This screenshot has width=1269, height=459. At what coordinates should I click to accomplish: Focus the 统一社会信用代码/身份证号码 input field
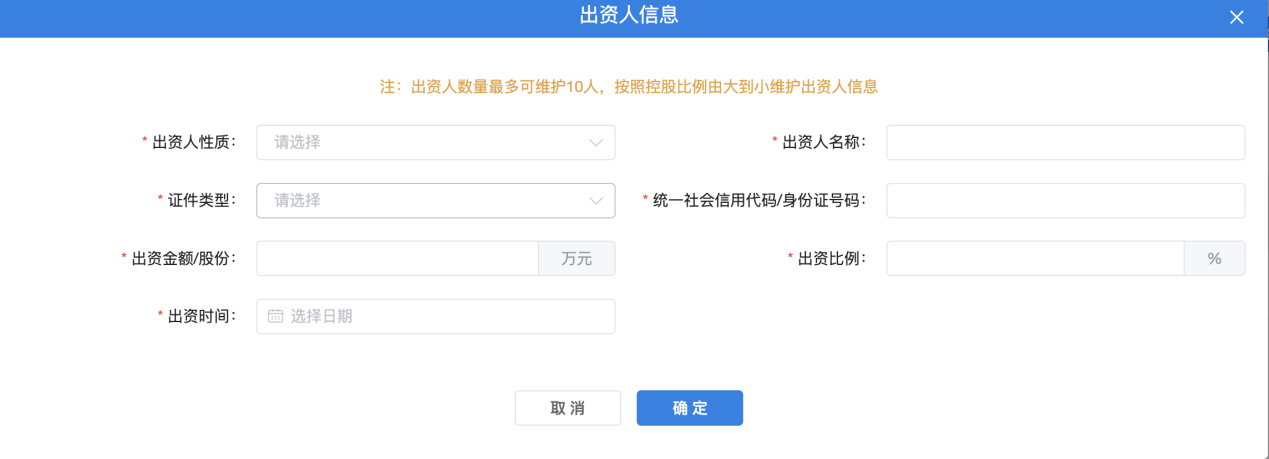click(1065, 201)
